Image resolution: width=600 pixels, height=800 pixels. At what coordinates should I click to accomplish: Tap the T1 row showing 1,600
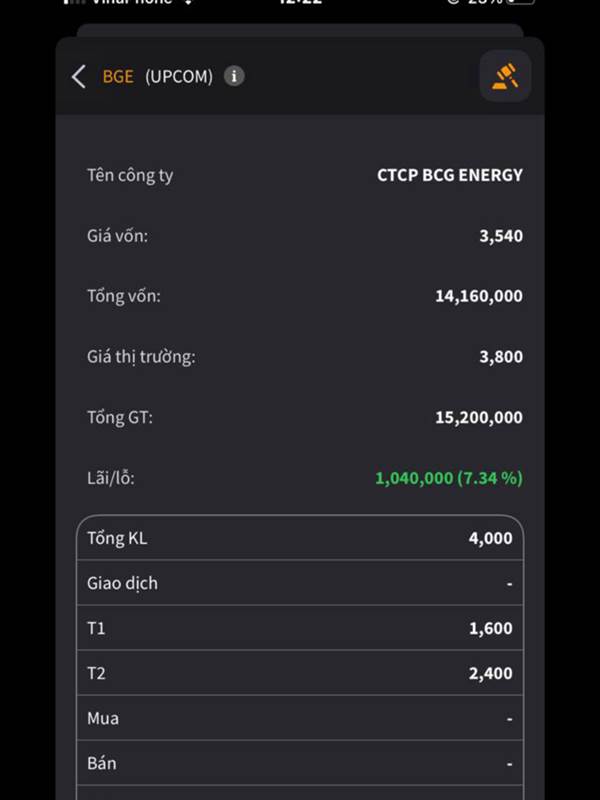click(300, 628)
